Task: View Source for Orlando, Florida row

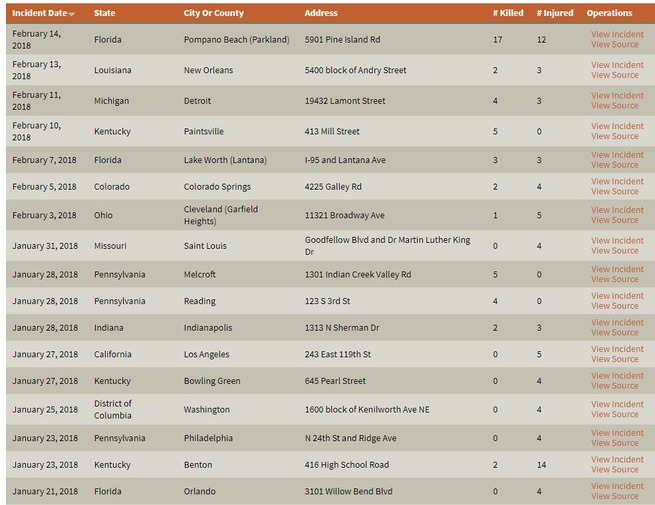Action: click(x=614, y=496)
